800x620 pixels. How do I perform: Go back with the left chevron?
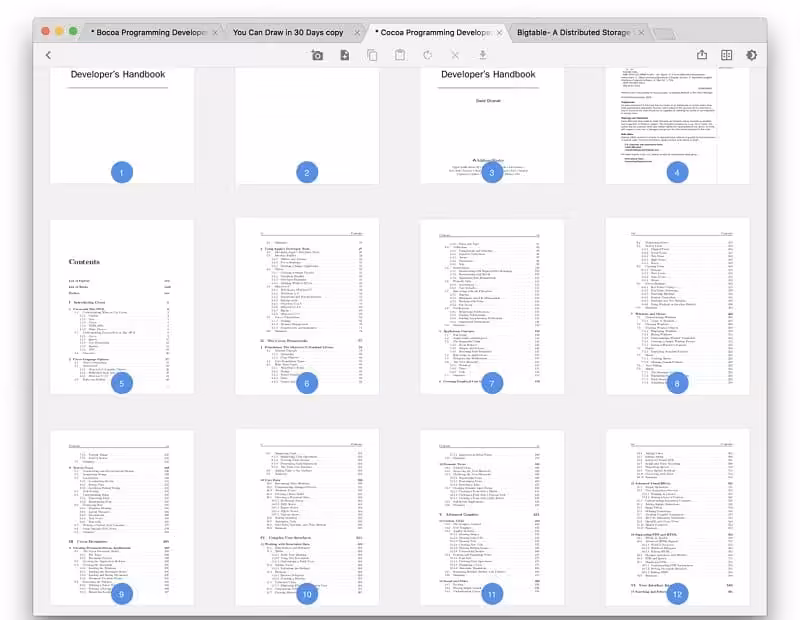click(48, 55)
